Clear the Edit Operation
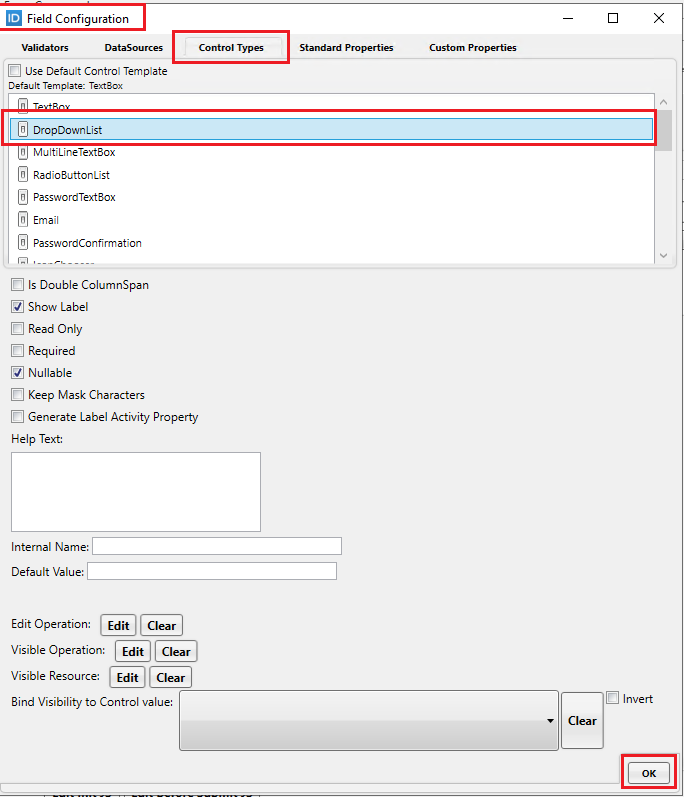 [x=162, y=625]
